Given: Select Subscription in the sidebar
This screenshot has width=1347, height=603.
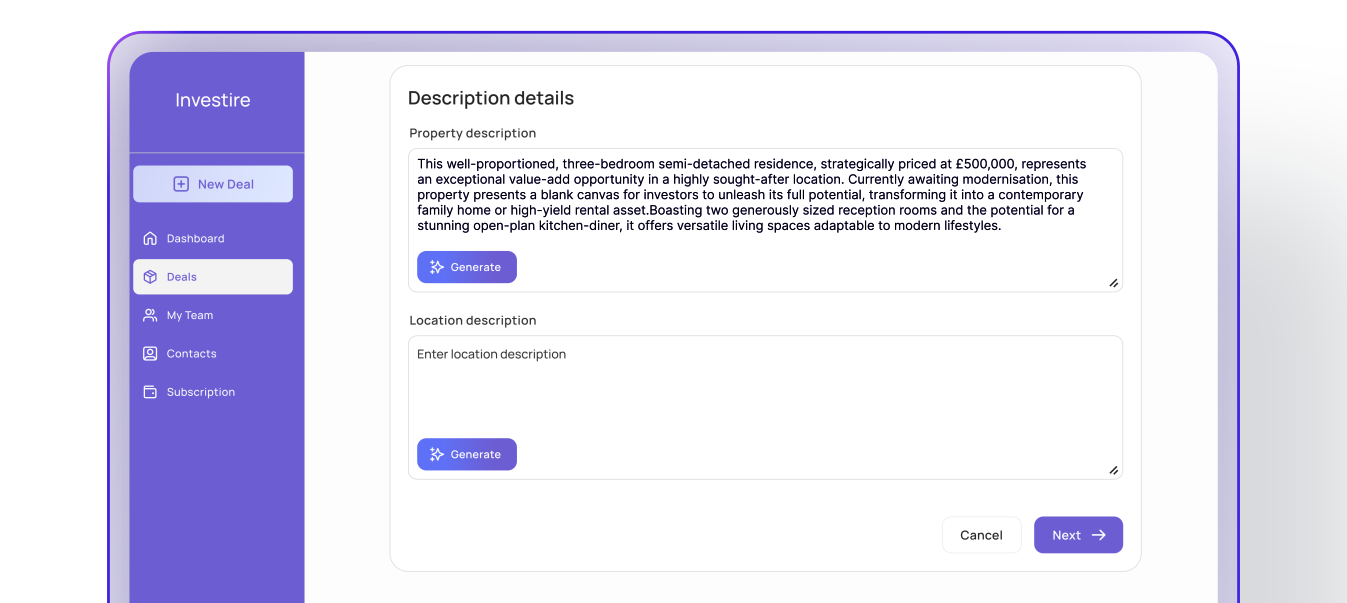Looking at the screenshot, I should pyautogui.click(x=200, y=392).
